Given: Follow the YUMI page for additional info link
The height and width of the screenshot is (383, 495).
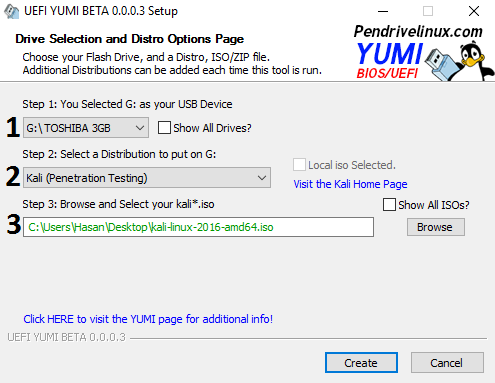Looking at the screenshot, I should (148, 319).
